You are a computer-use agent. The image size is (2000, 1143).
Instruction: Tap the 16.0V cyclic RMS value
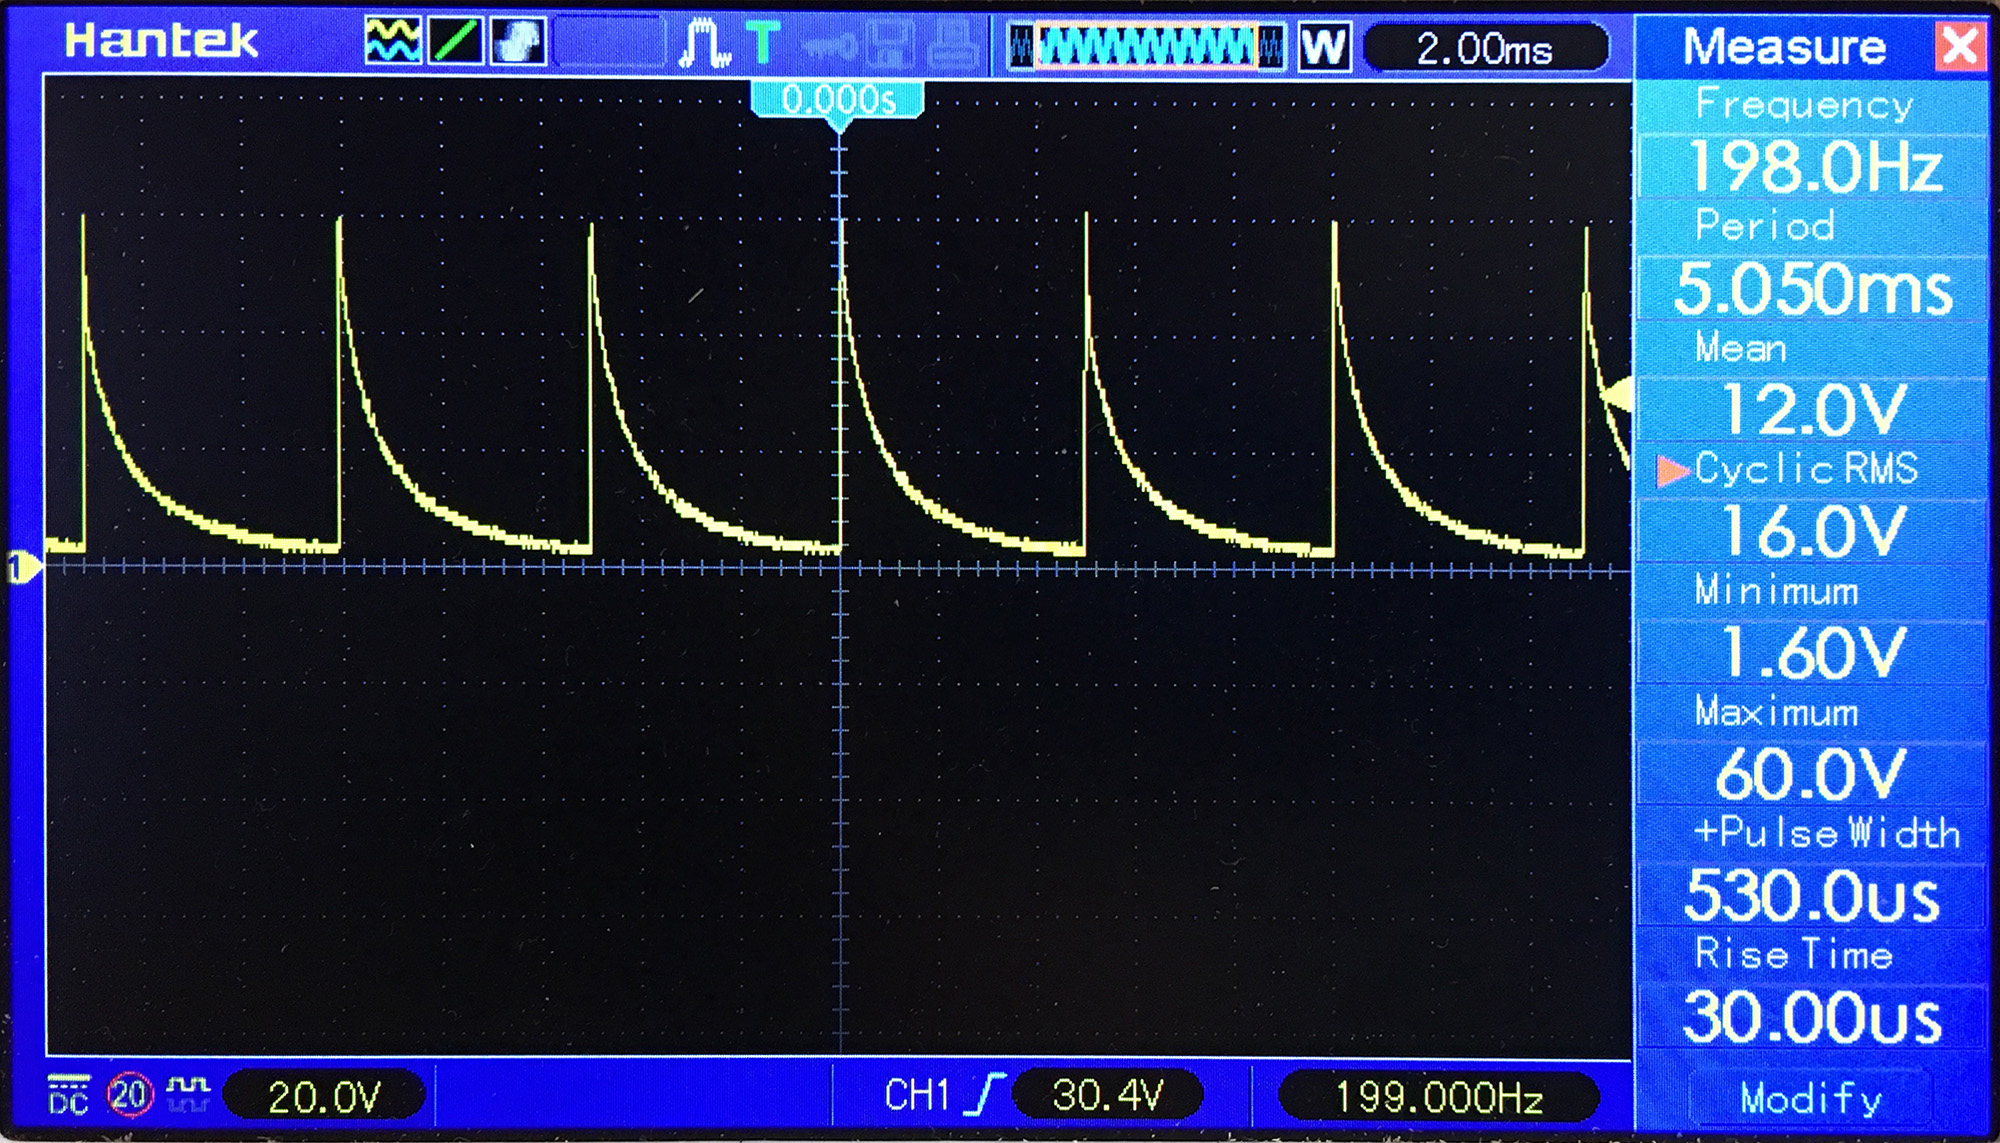pyautogui.click(x=1811, y=531)
